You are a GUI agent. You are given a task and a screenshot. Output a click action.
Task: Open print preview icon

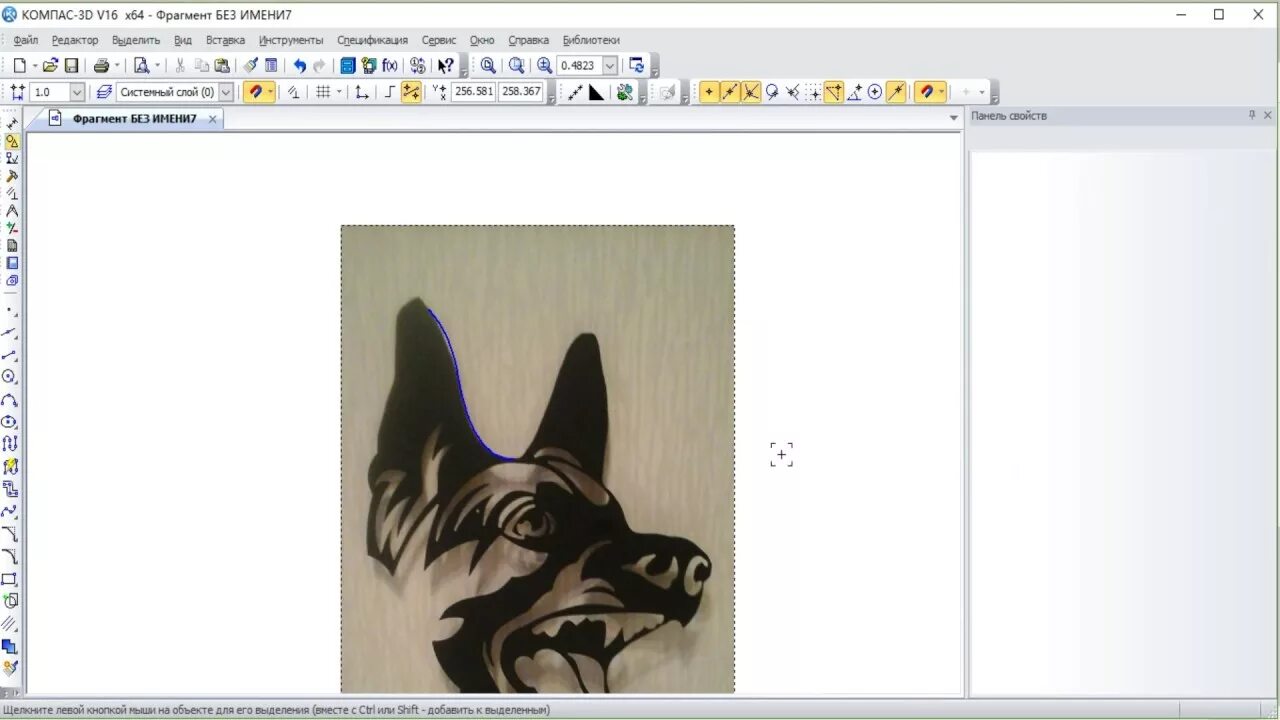tap(141, 65)
